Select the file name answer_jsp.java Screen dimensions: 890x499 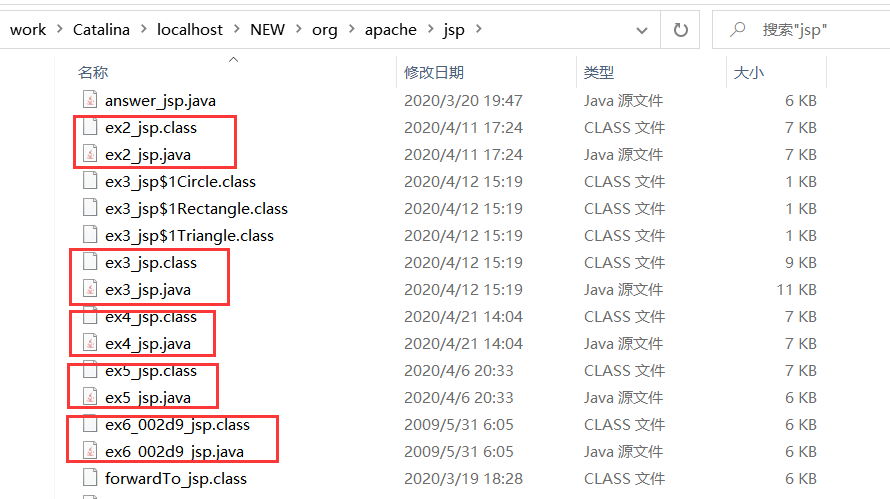[x=160, y=101]
